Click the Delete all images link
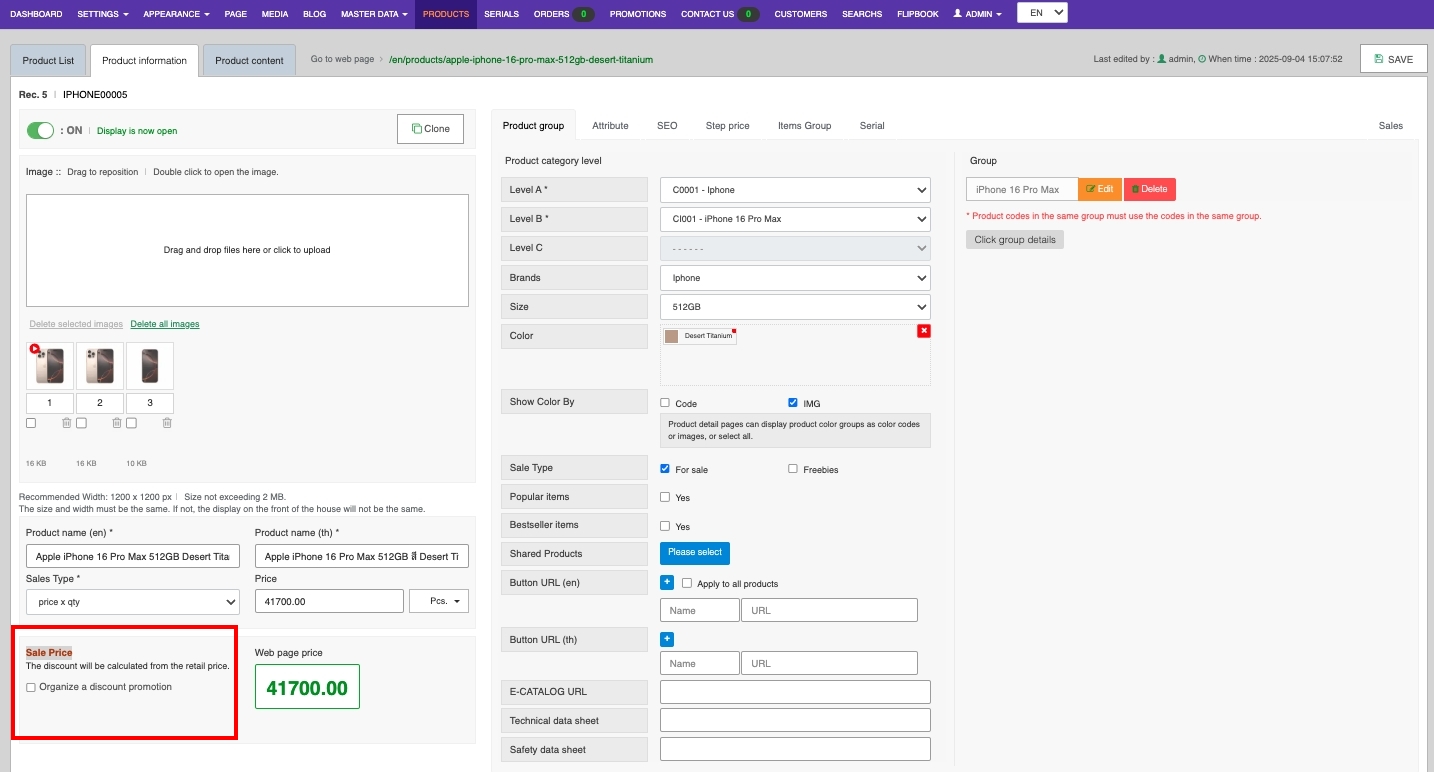Viewport: 1434px width, 772px height. coord(165,324)
